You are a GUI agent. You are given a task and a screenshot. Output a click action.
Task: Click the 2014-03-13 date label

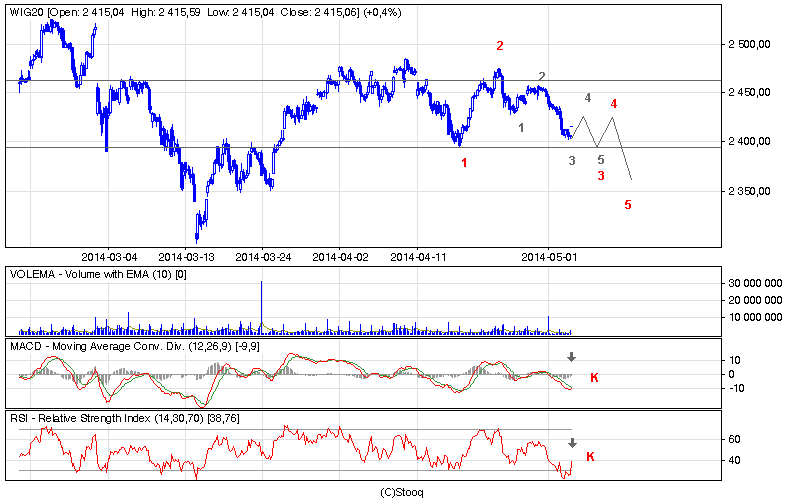click(186, 257)
